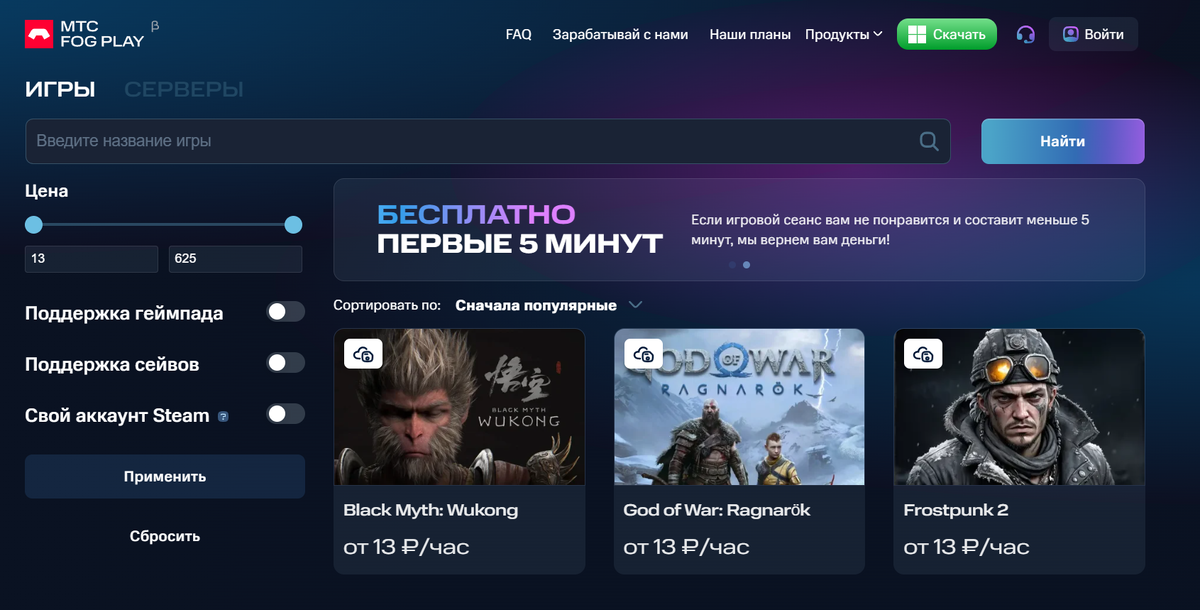Screen dimensions: 1200x610
Task: Click the beta symbol next to the logo
Action: coord(154,24)
